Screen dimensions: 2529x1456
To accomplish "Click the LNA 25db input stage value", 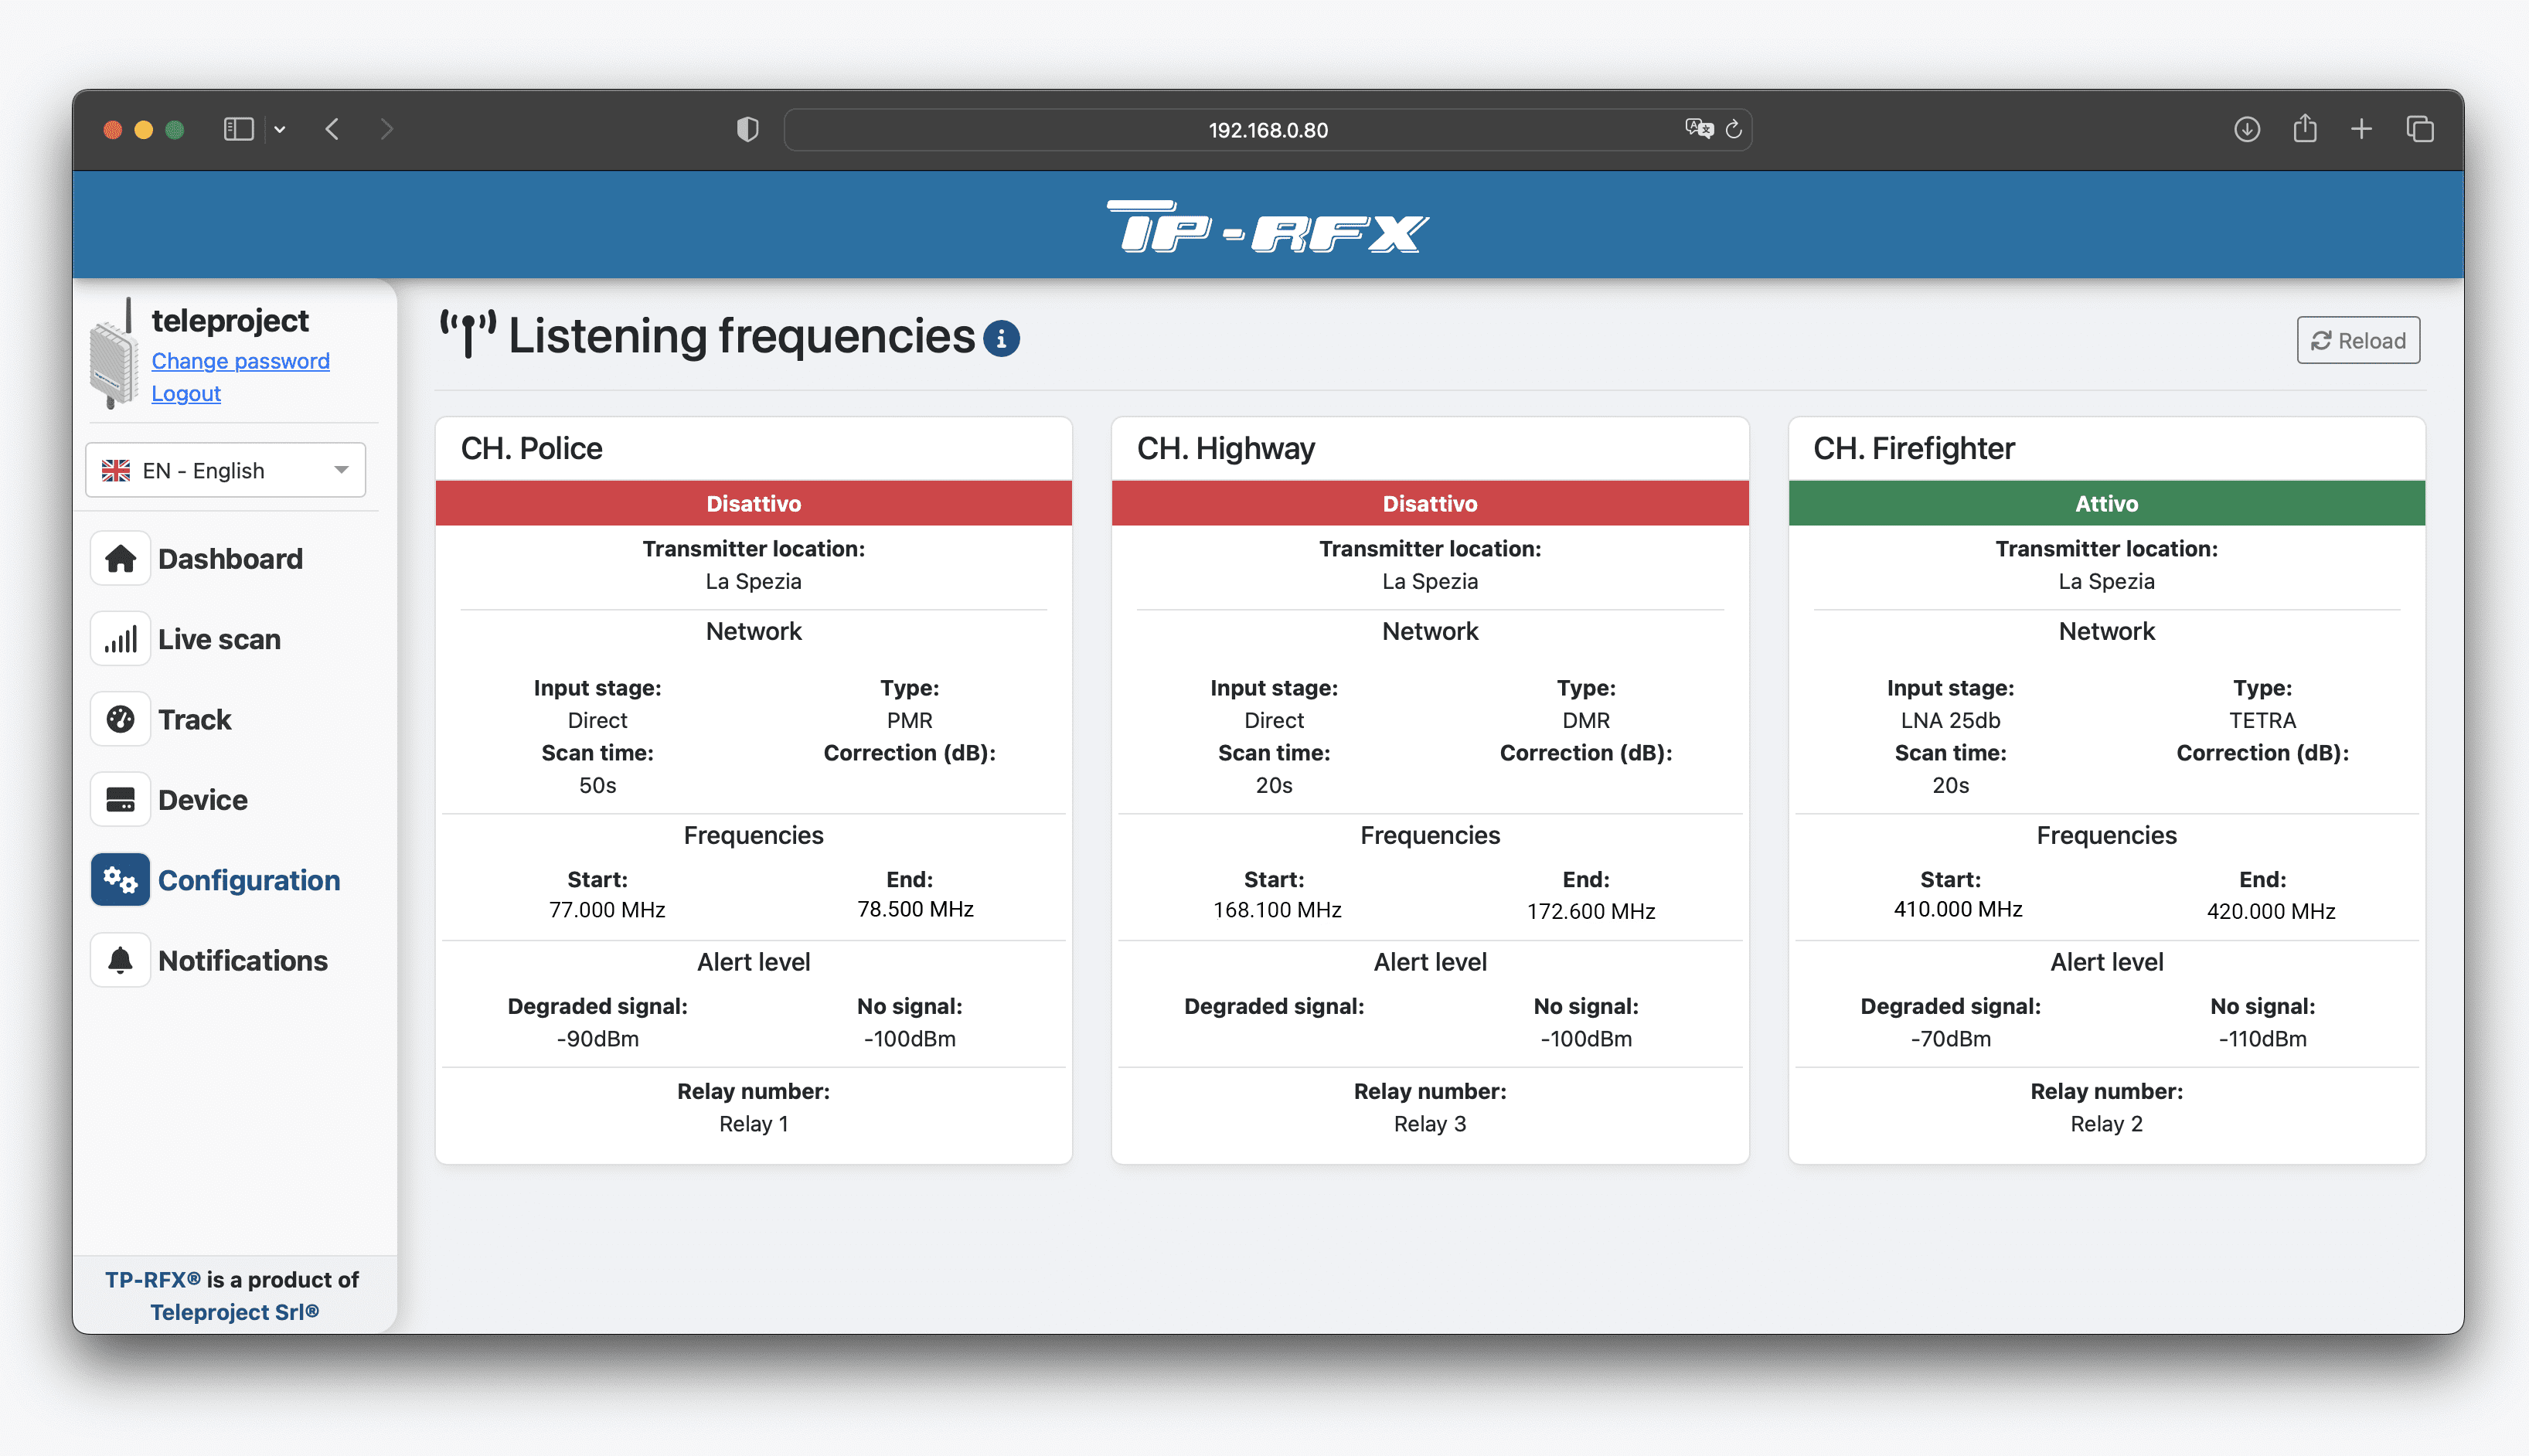I will tap(1950, 720).
